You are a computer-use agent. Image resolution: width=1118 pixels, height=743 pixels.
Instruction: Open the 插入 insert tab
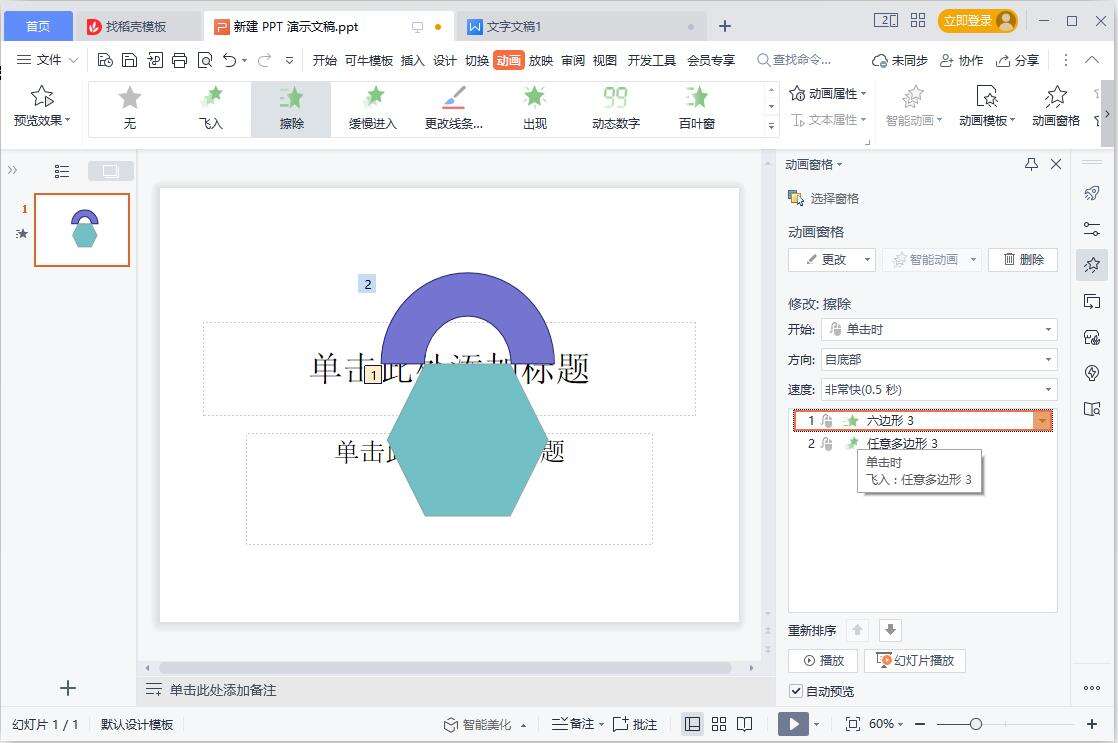[412, 61]
